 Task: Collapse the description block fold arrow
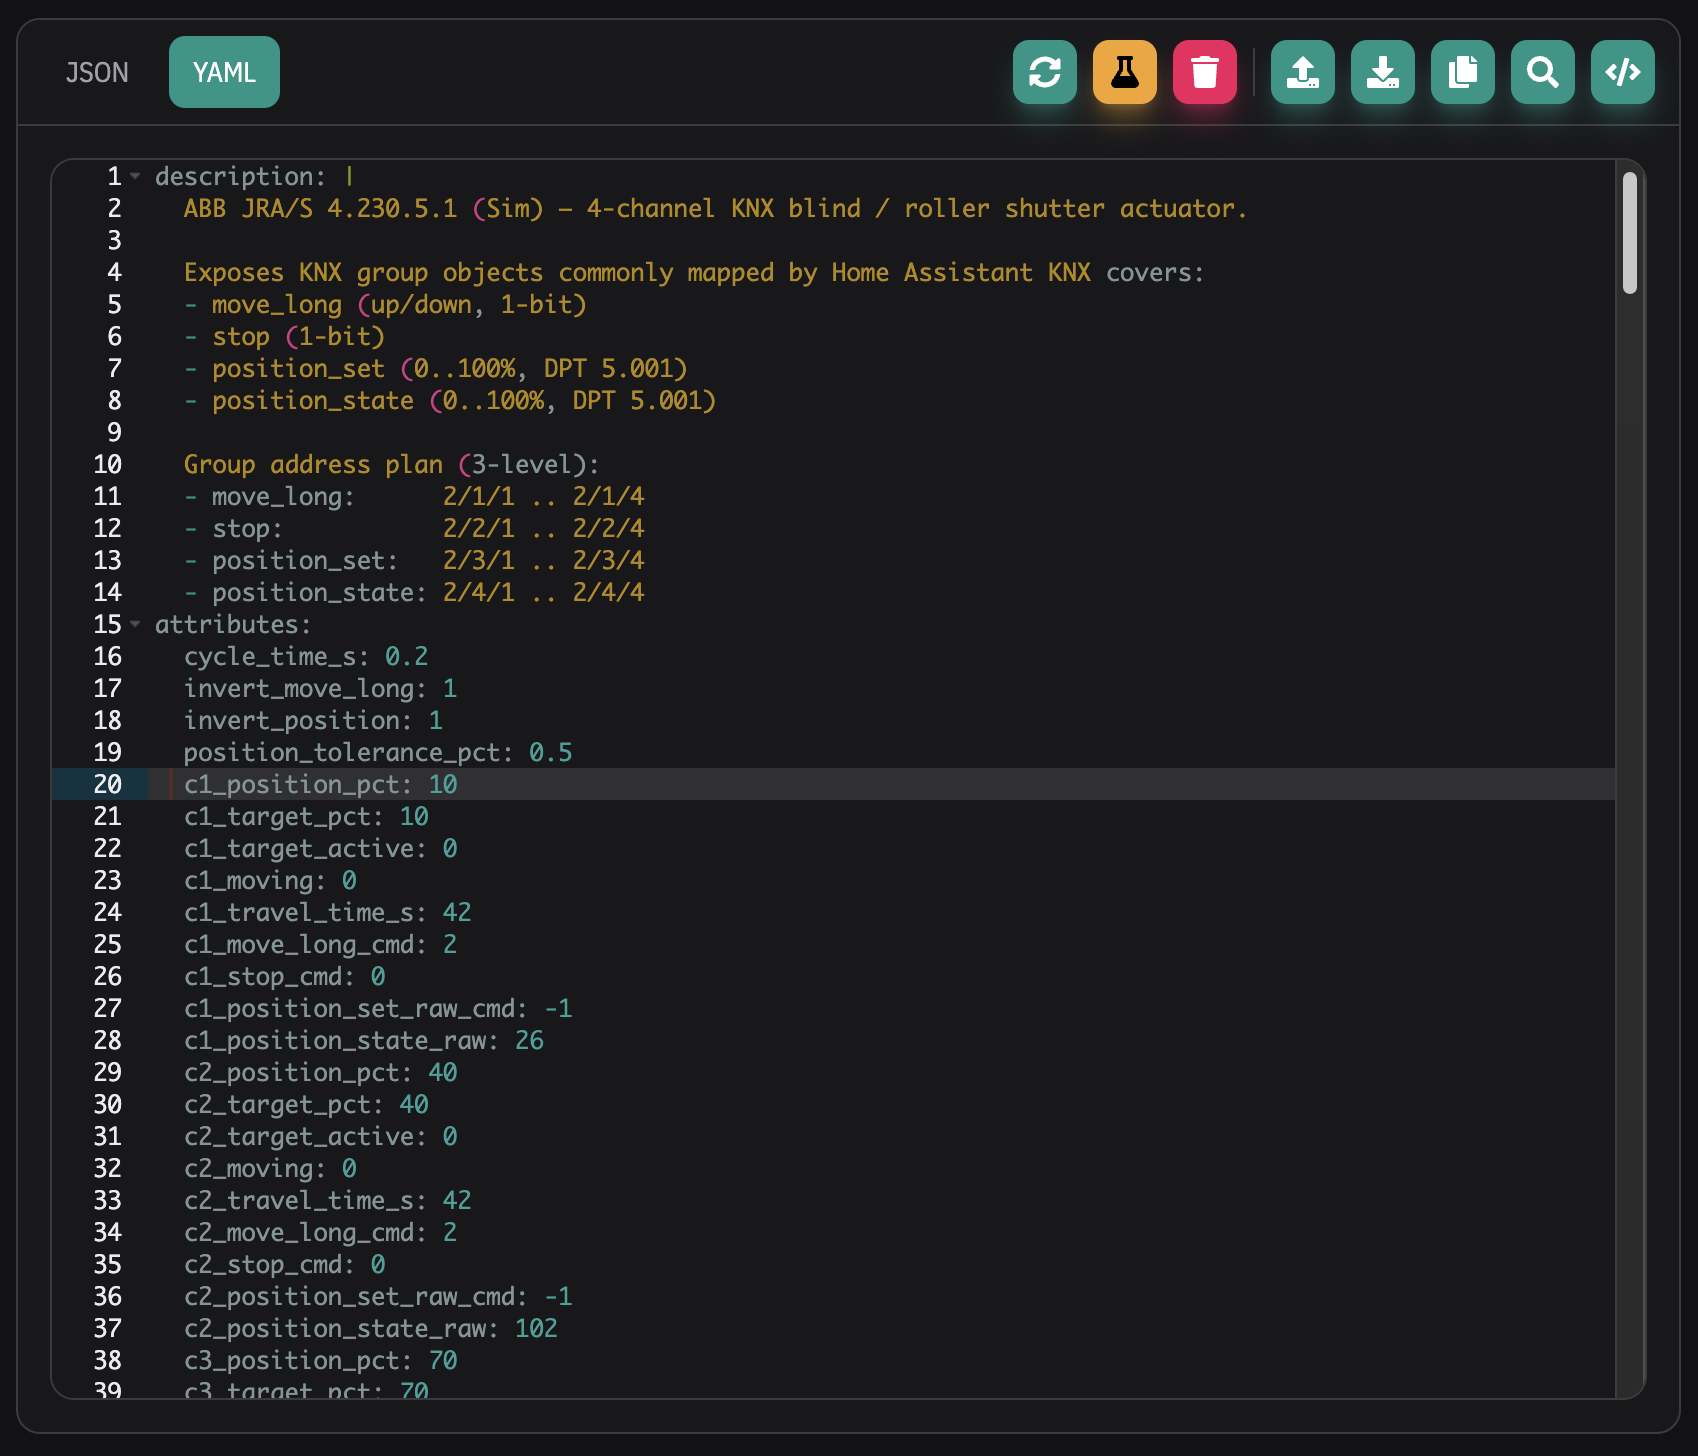(x=135, y=177)
